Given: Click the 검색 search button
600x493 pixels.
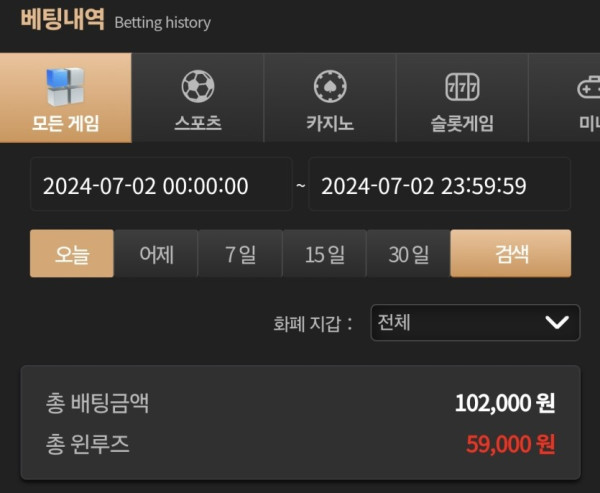Looking at the screenshot, I should pos(511,253).
